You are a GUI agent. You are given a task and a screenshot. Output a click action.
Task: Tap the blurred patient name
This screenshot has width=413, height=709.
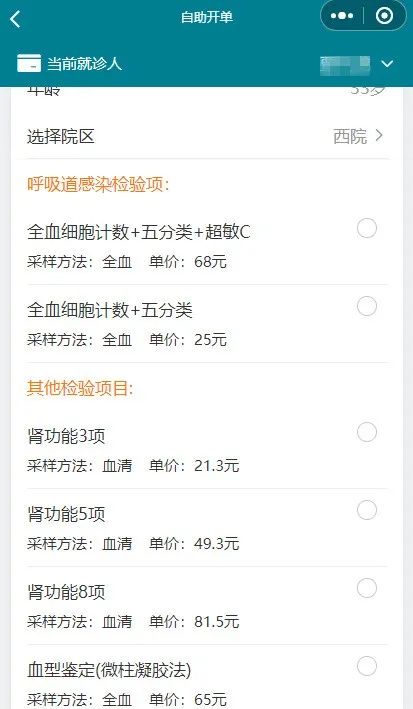pos(345,65)
